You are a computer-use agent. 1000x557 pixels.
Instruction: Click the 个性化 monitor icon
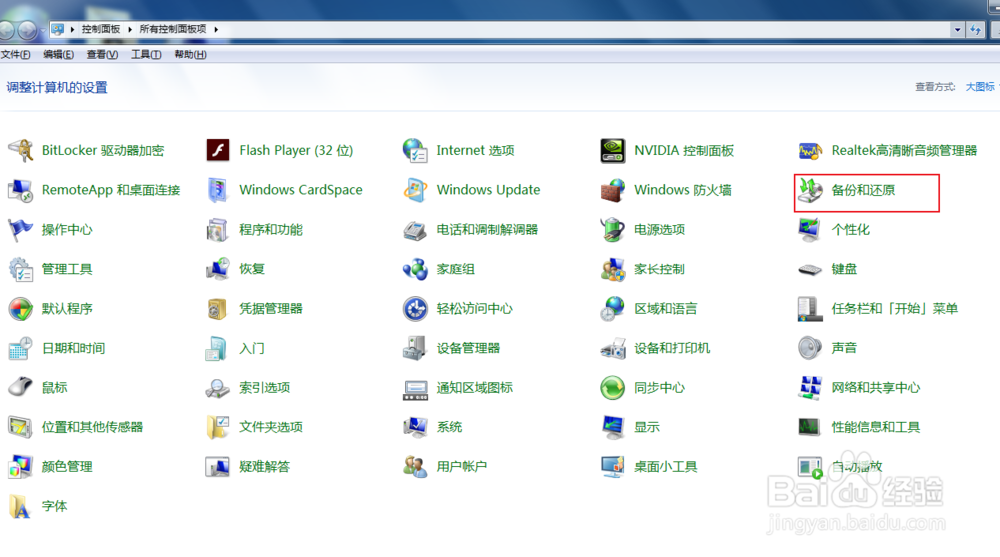[810, 230]
